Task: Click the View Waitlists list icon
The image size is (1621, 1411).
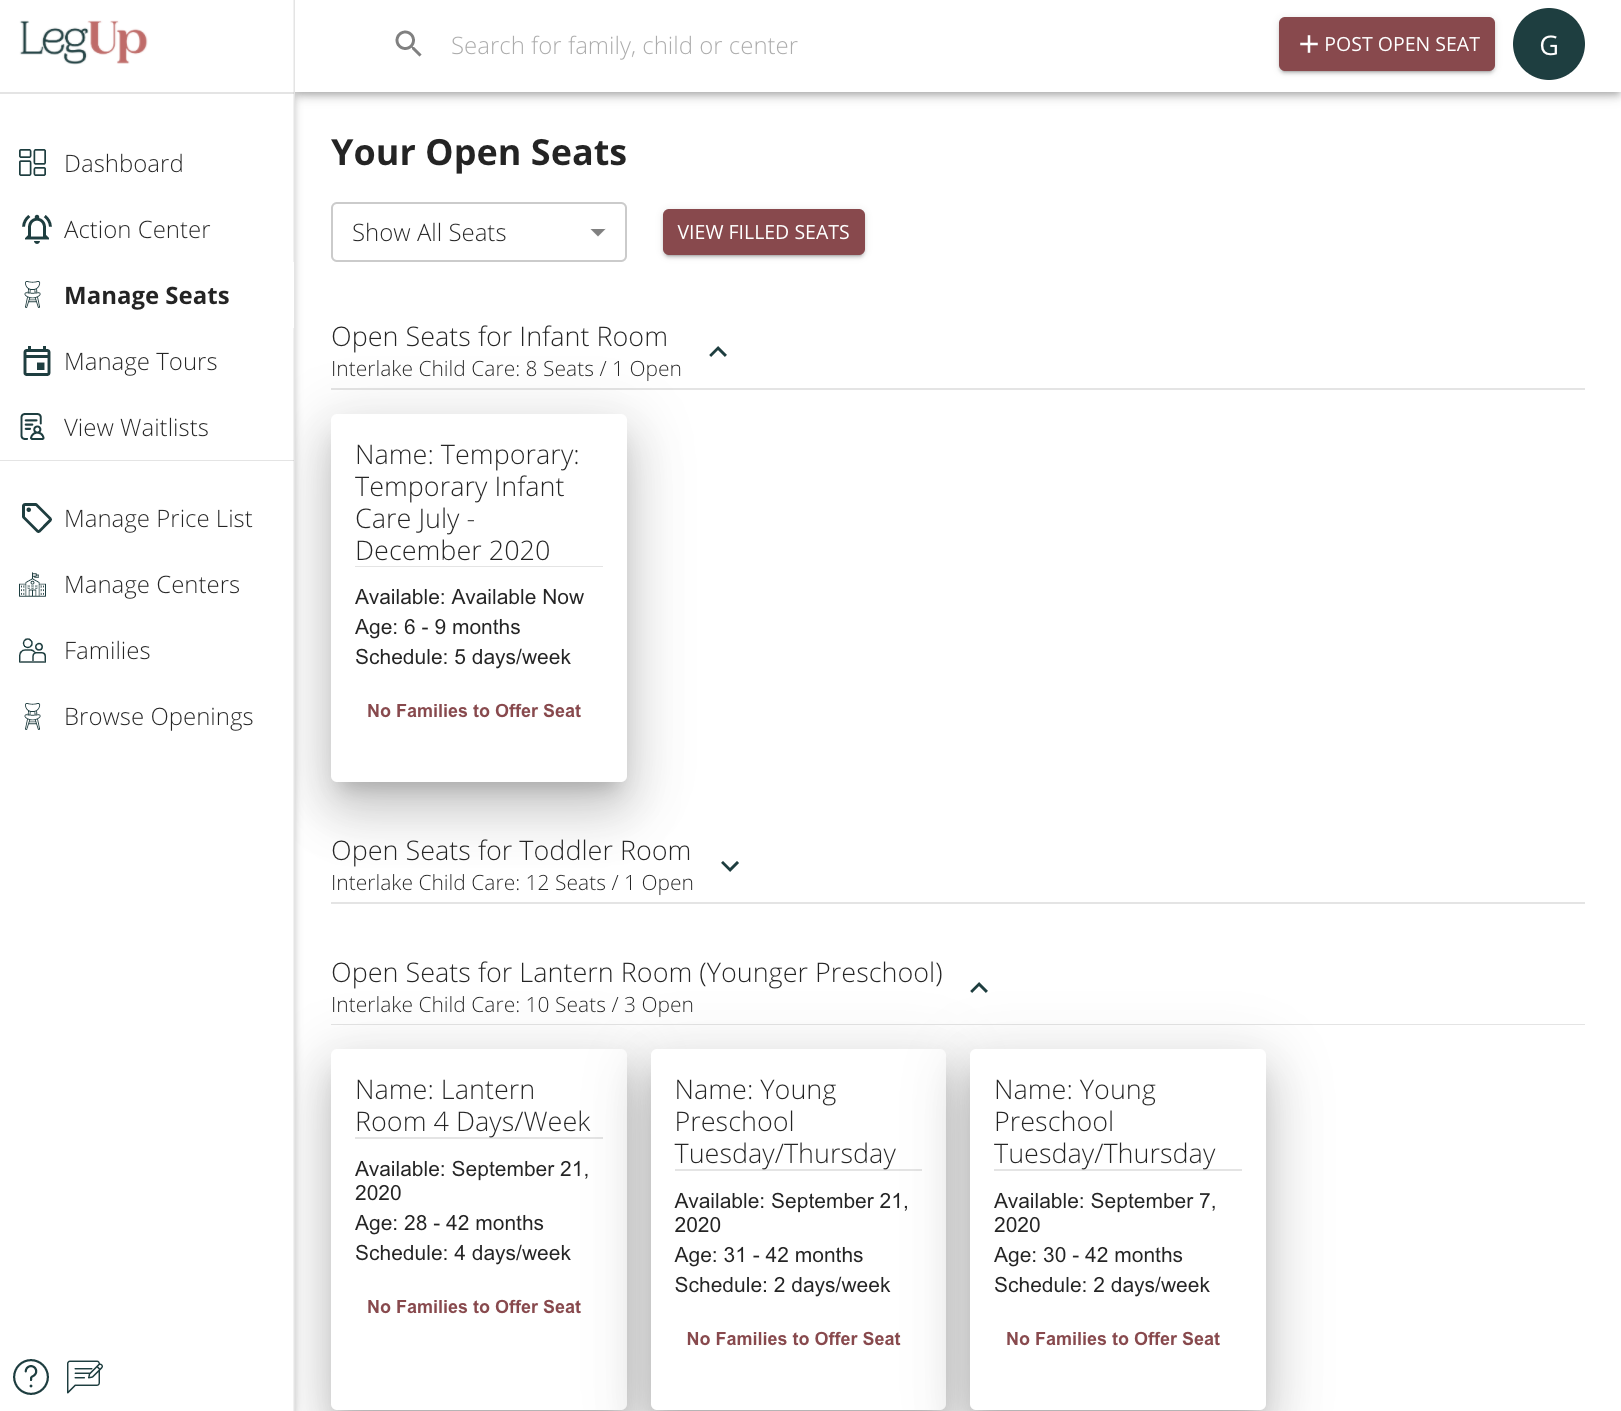Action: (x=33, y=427)
